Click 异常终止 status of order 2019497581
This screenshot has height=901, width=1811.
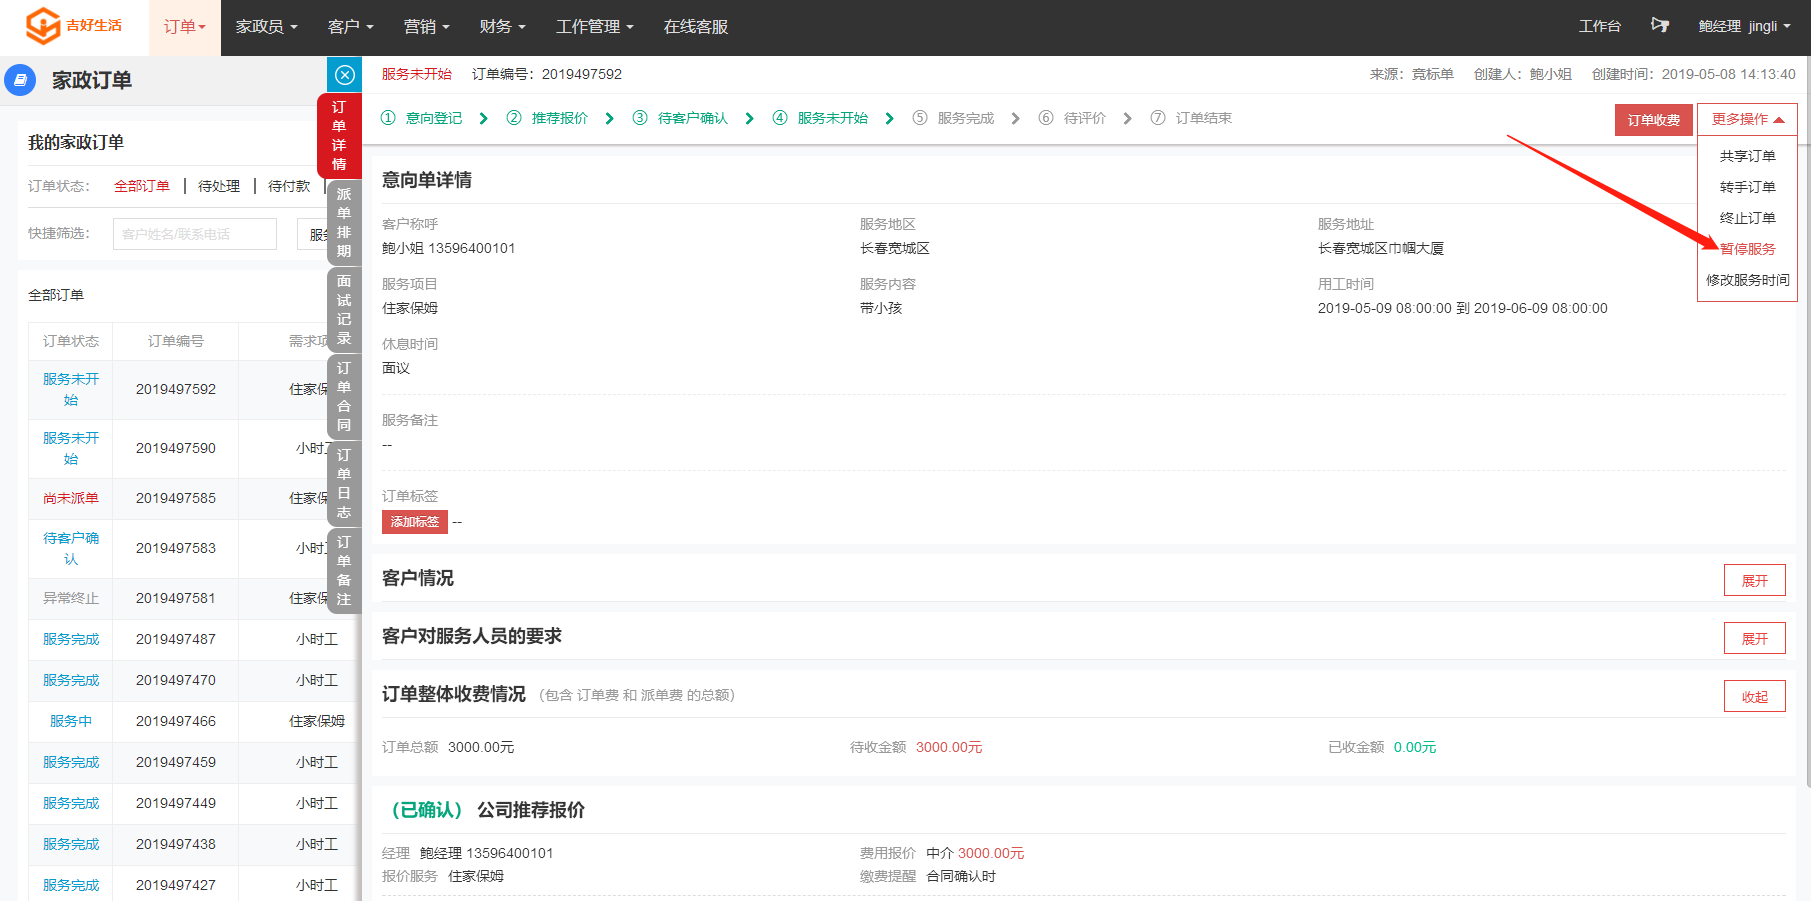(71, 598)
